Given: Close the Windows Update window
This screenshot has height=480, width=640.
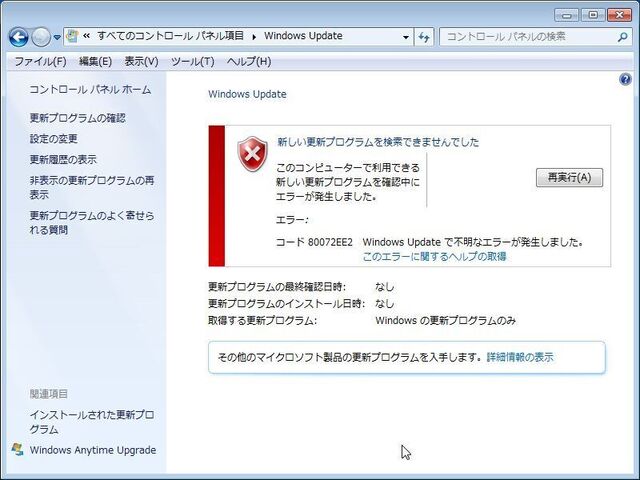Looking at the screenshot, I should 620,15.
